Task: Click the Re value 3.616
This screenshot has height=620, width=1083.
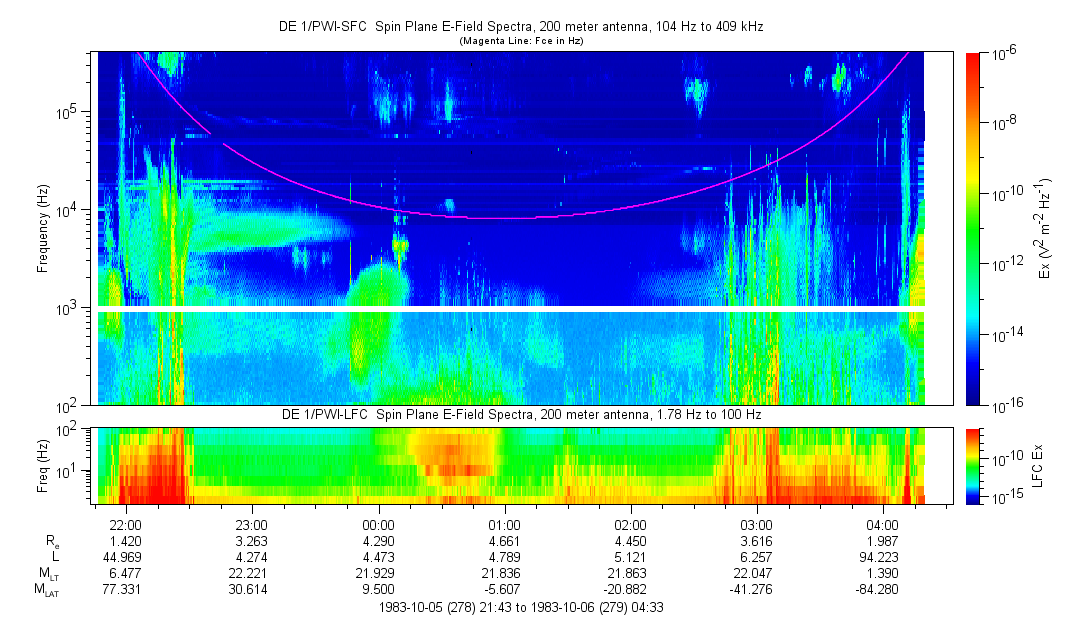Action: pos(756,541)
